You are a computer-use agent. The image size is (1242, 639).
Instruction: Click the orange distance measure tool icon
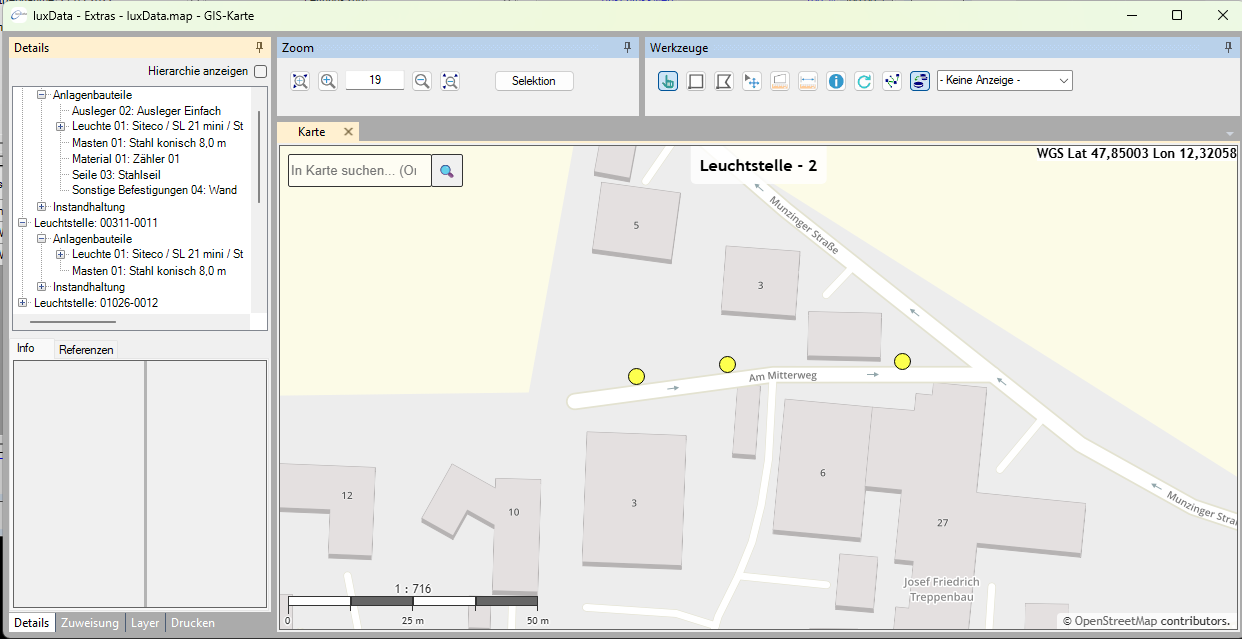(x=808, y=81)
